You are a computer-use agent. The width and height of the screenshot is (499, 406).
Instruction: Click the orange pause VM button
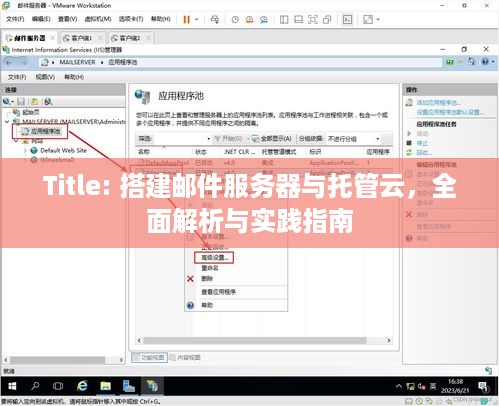(x=186, y=20)
